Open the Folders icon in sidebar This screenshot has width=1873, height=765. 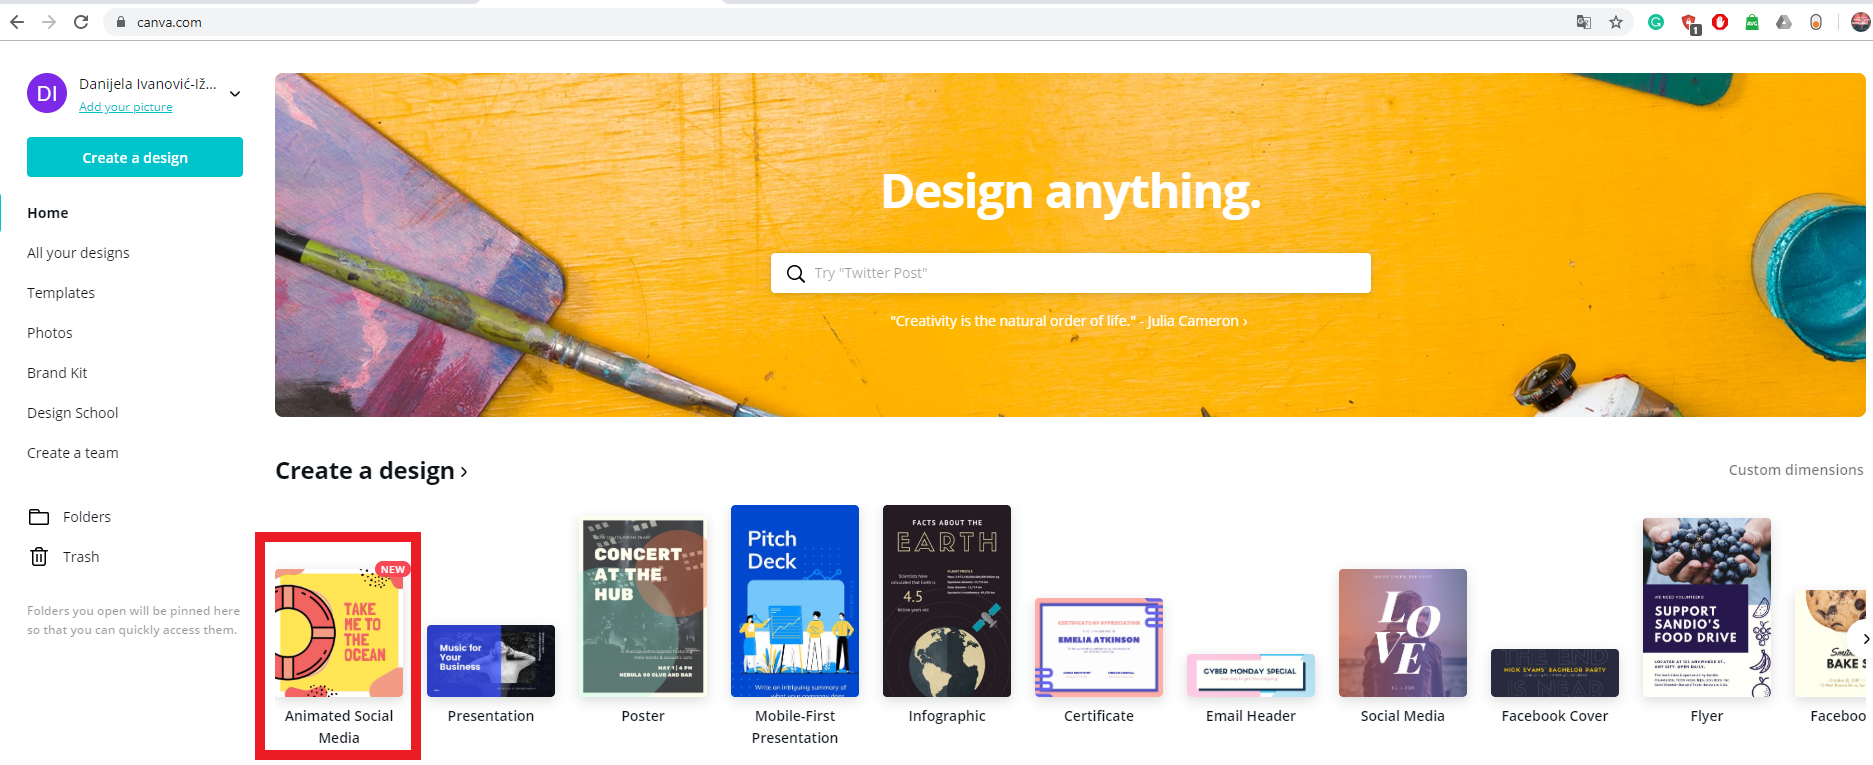(39, 517)
